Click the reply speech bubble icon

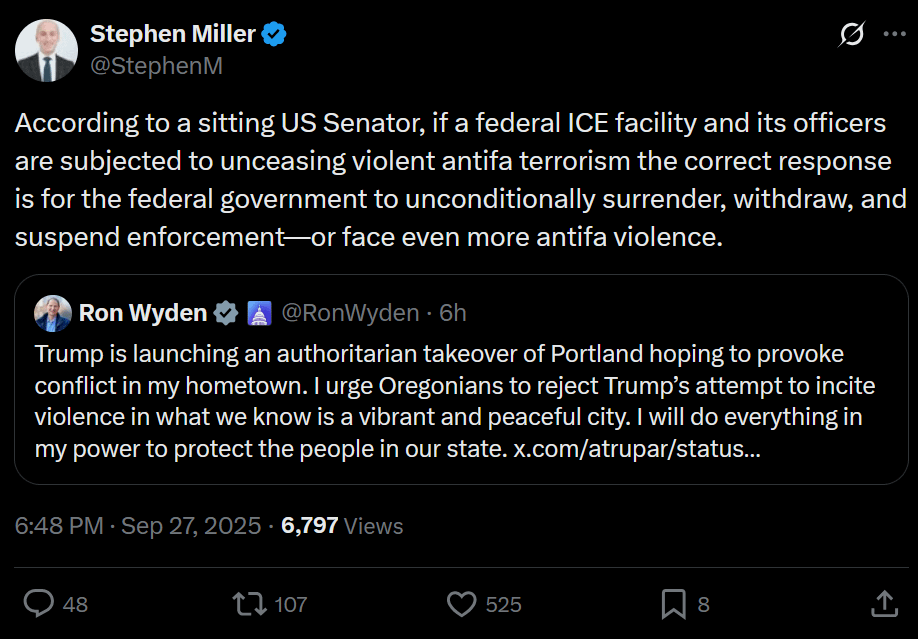[39, 603]
